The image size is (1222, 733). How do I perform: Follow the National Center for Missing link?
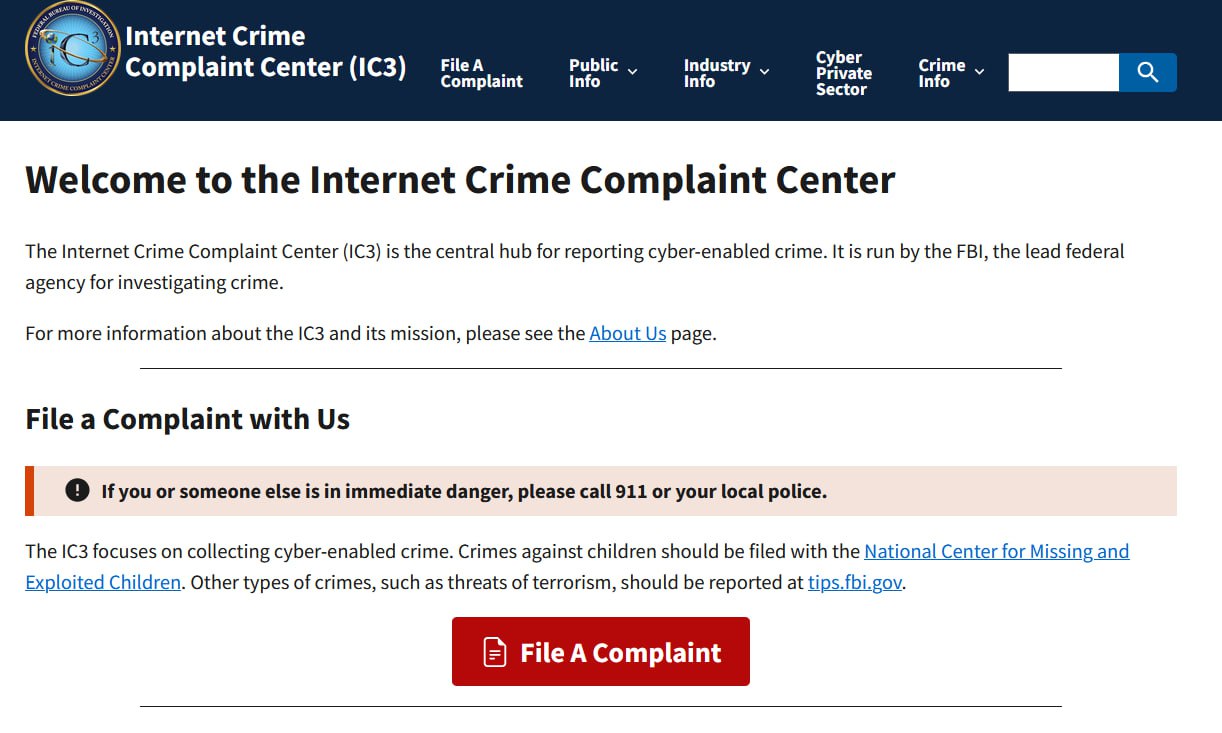coord(996,552)
